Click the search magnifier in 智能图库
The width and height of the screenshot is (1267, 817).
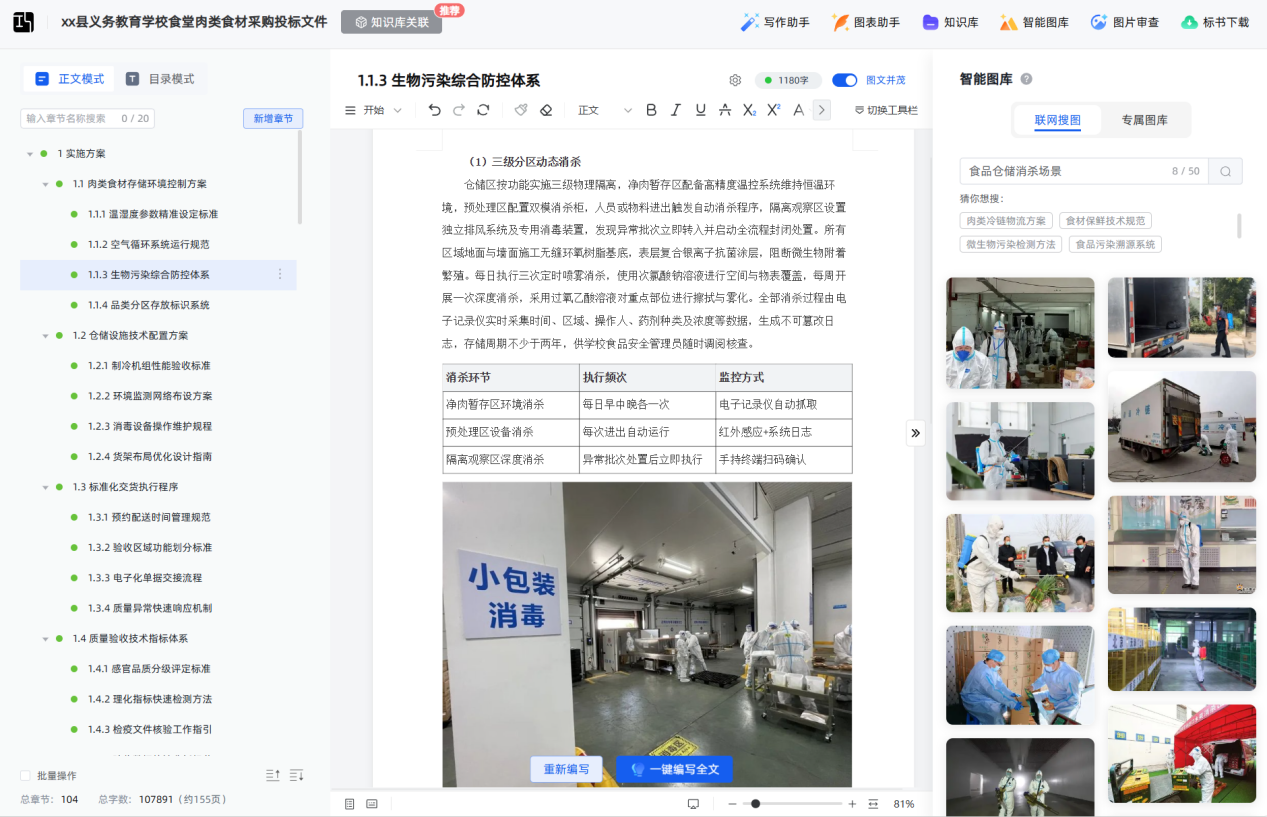click(1225, 171)
